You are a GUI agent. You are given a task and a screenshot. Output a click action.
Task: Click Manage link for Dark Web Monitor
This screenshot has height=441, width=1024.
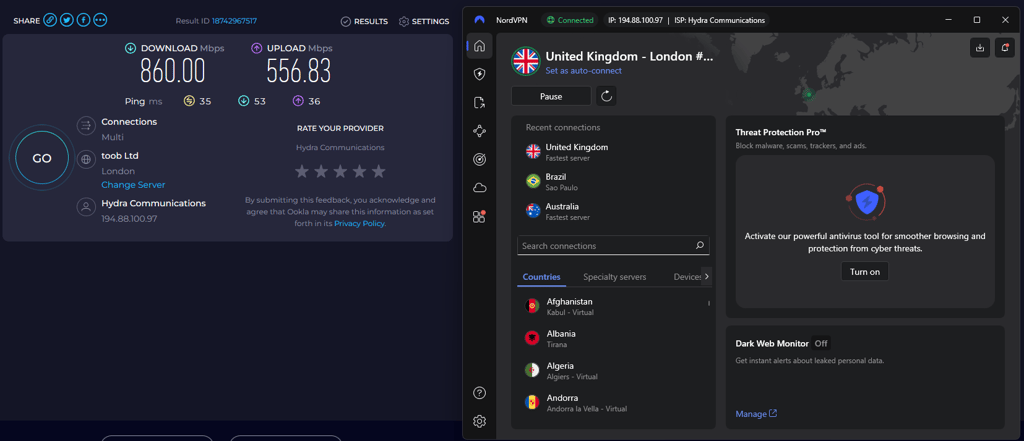coord(756,414)
